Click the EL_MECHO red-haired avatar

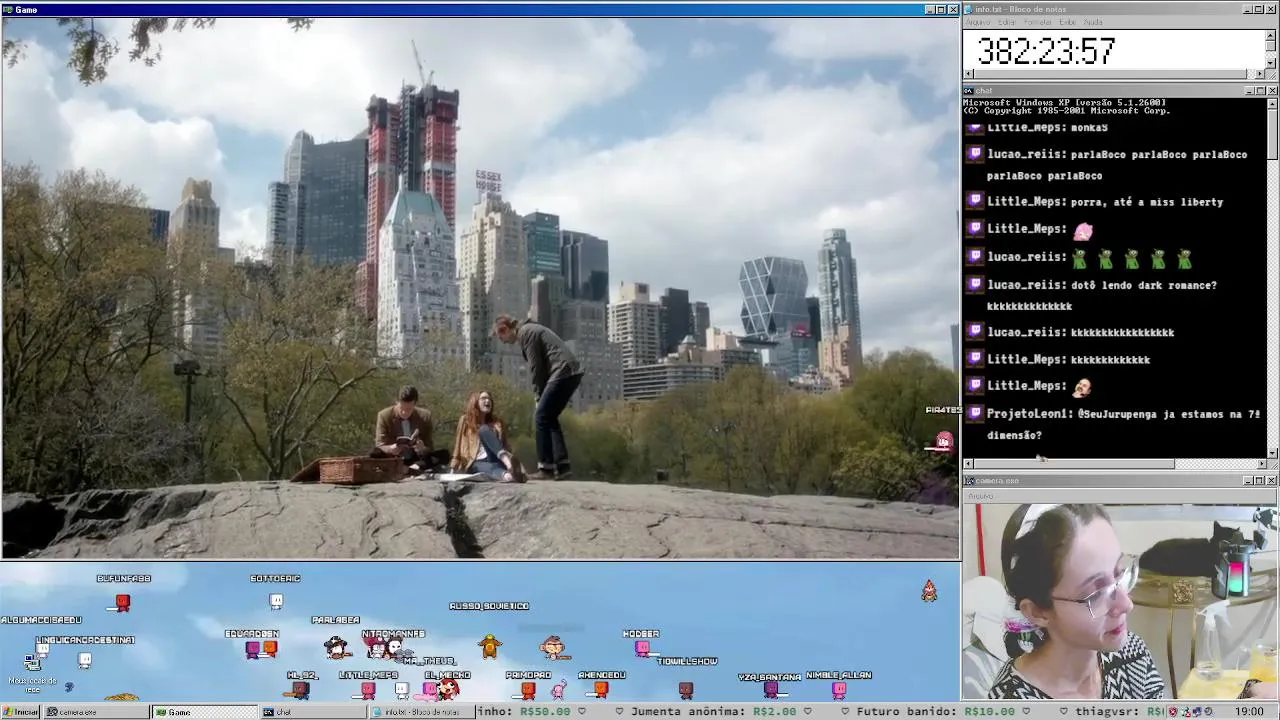coord(448,688)
